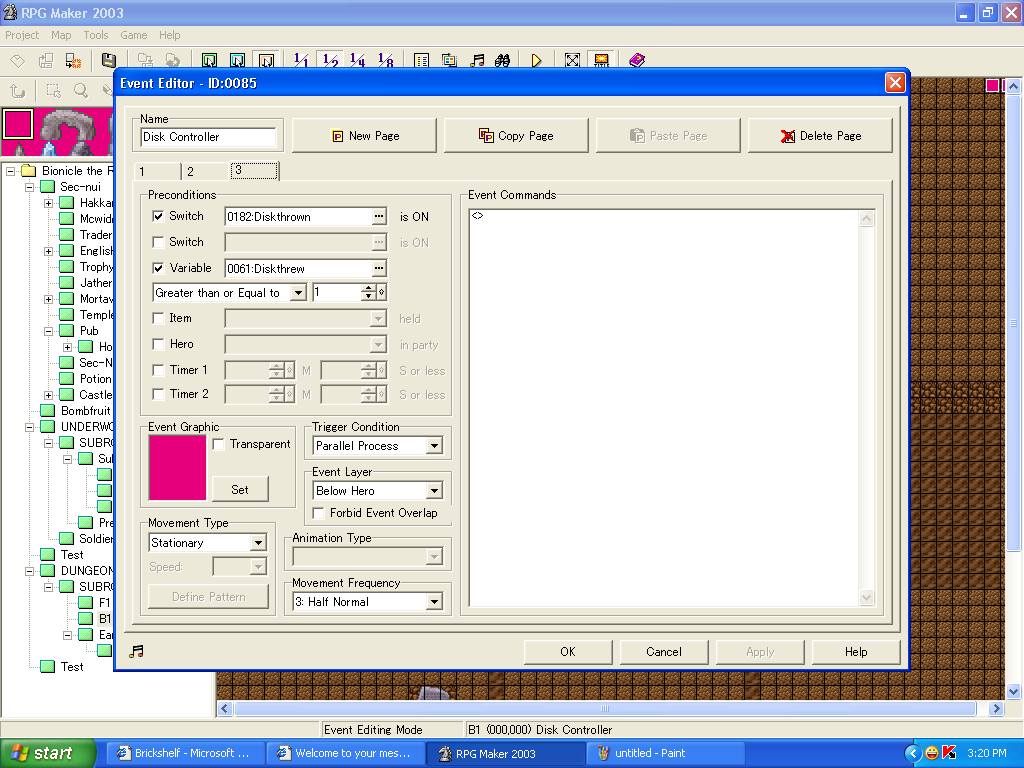Start Test Play with green arrow icon
This screenshot has width=1024, height=768.
click(537, 59)
